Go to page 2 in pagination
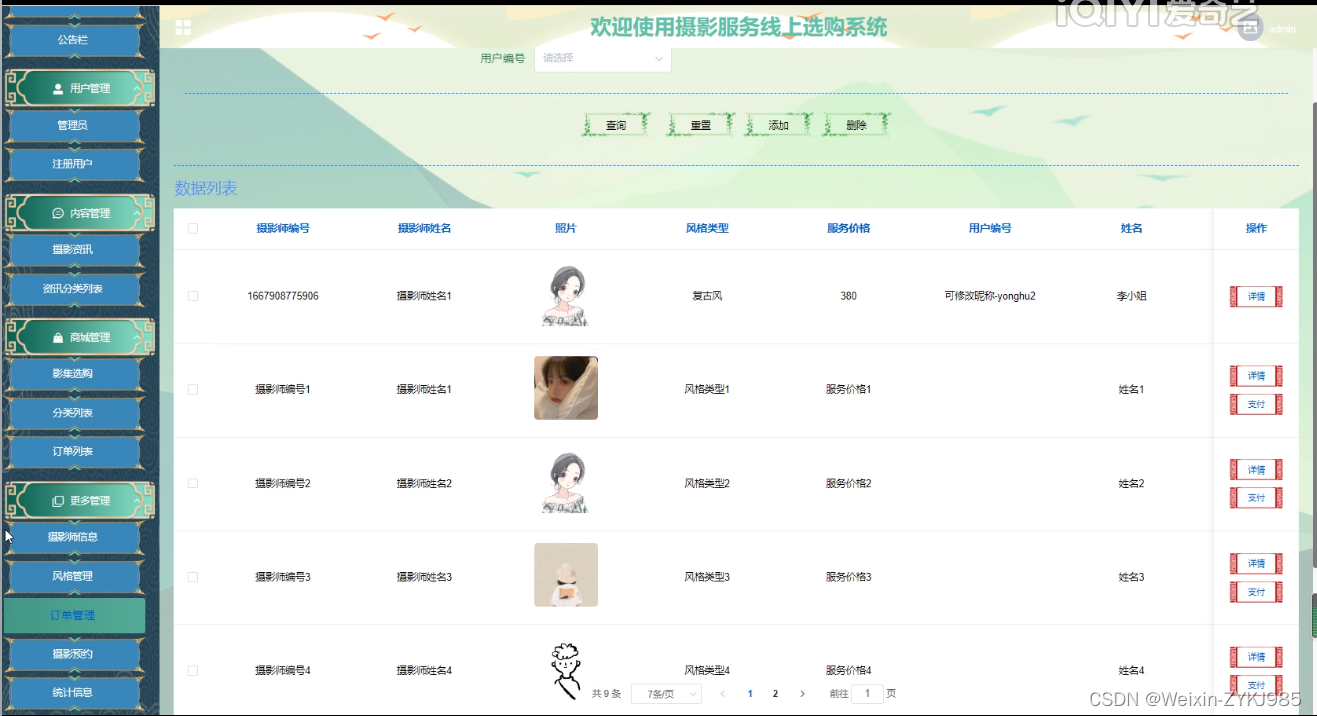This screenshot has height=716, width=1317. click(x=775, y=693)
